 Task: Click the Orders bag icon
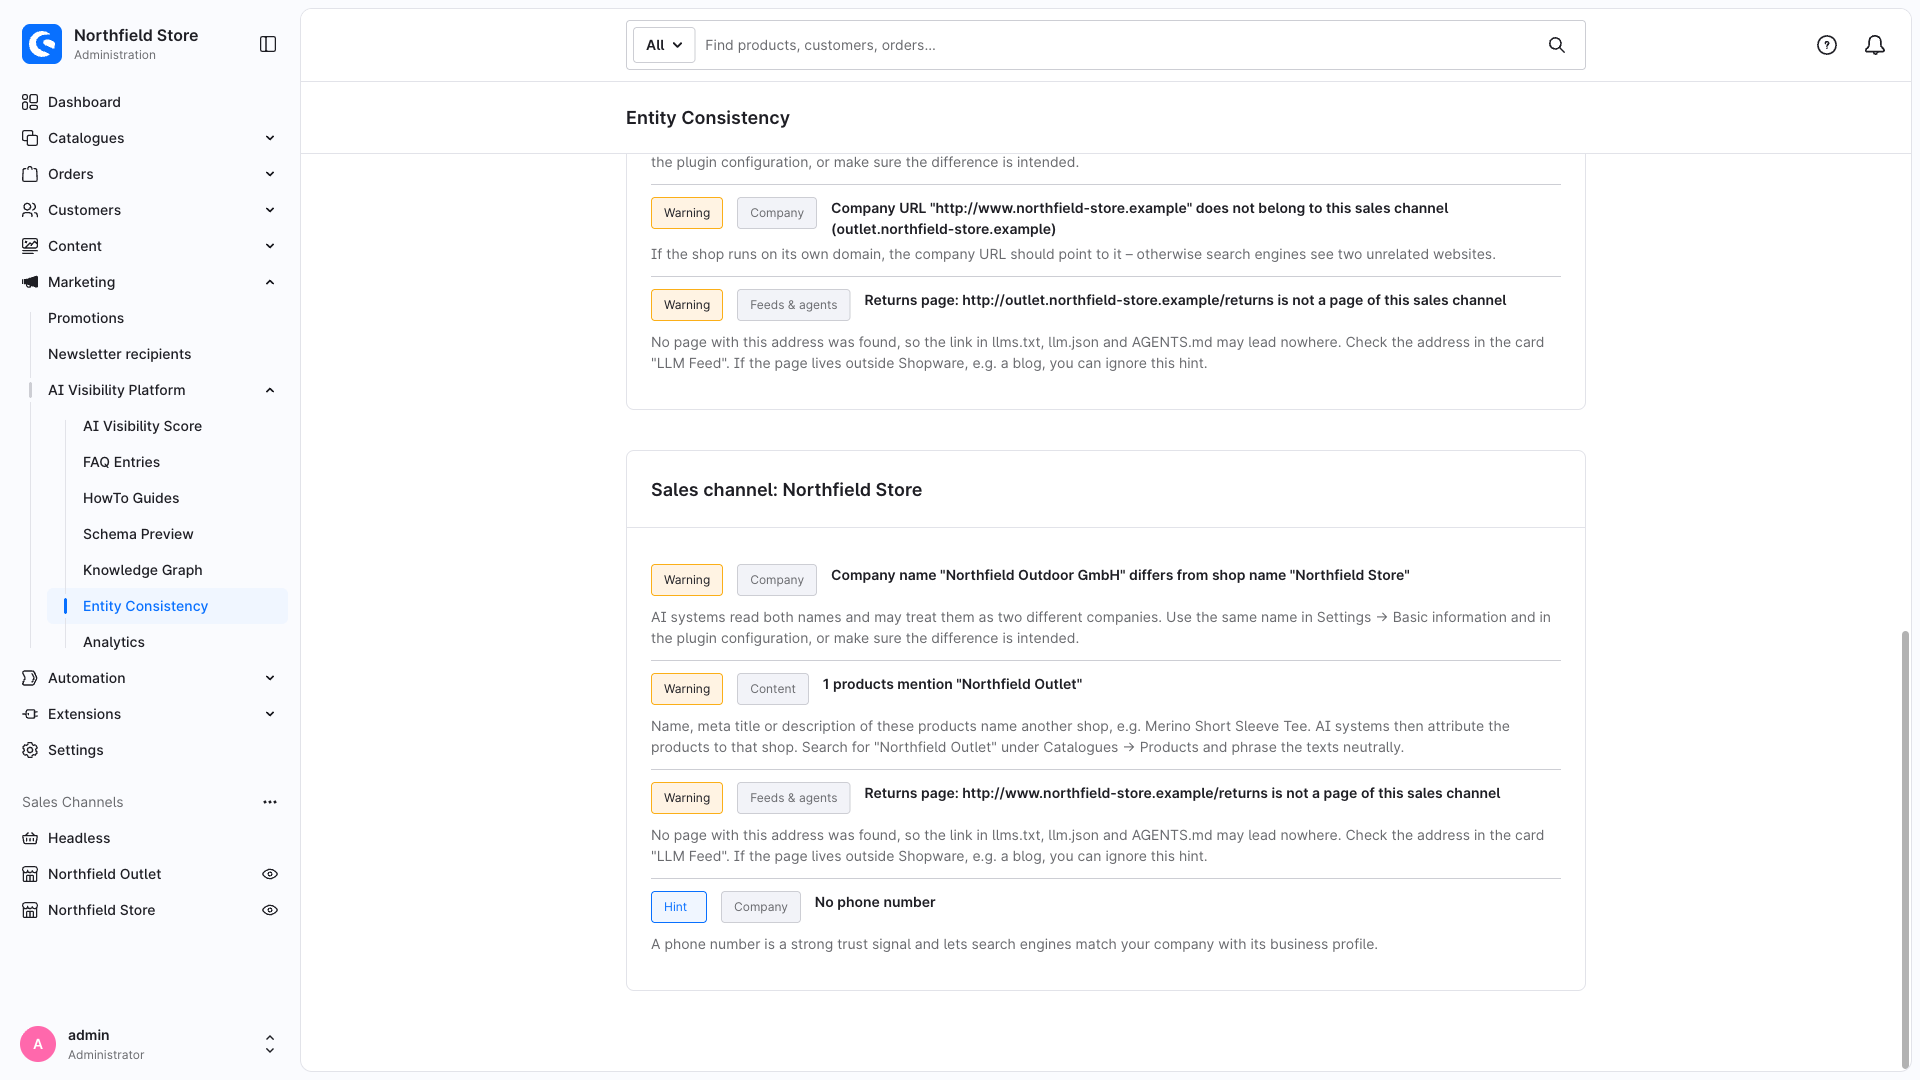(30, 174)
